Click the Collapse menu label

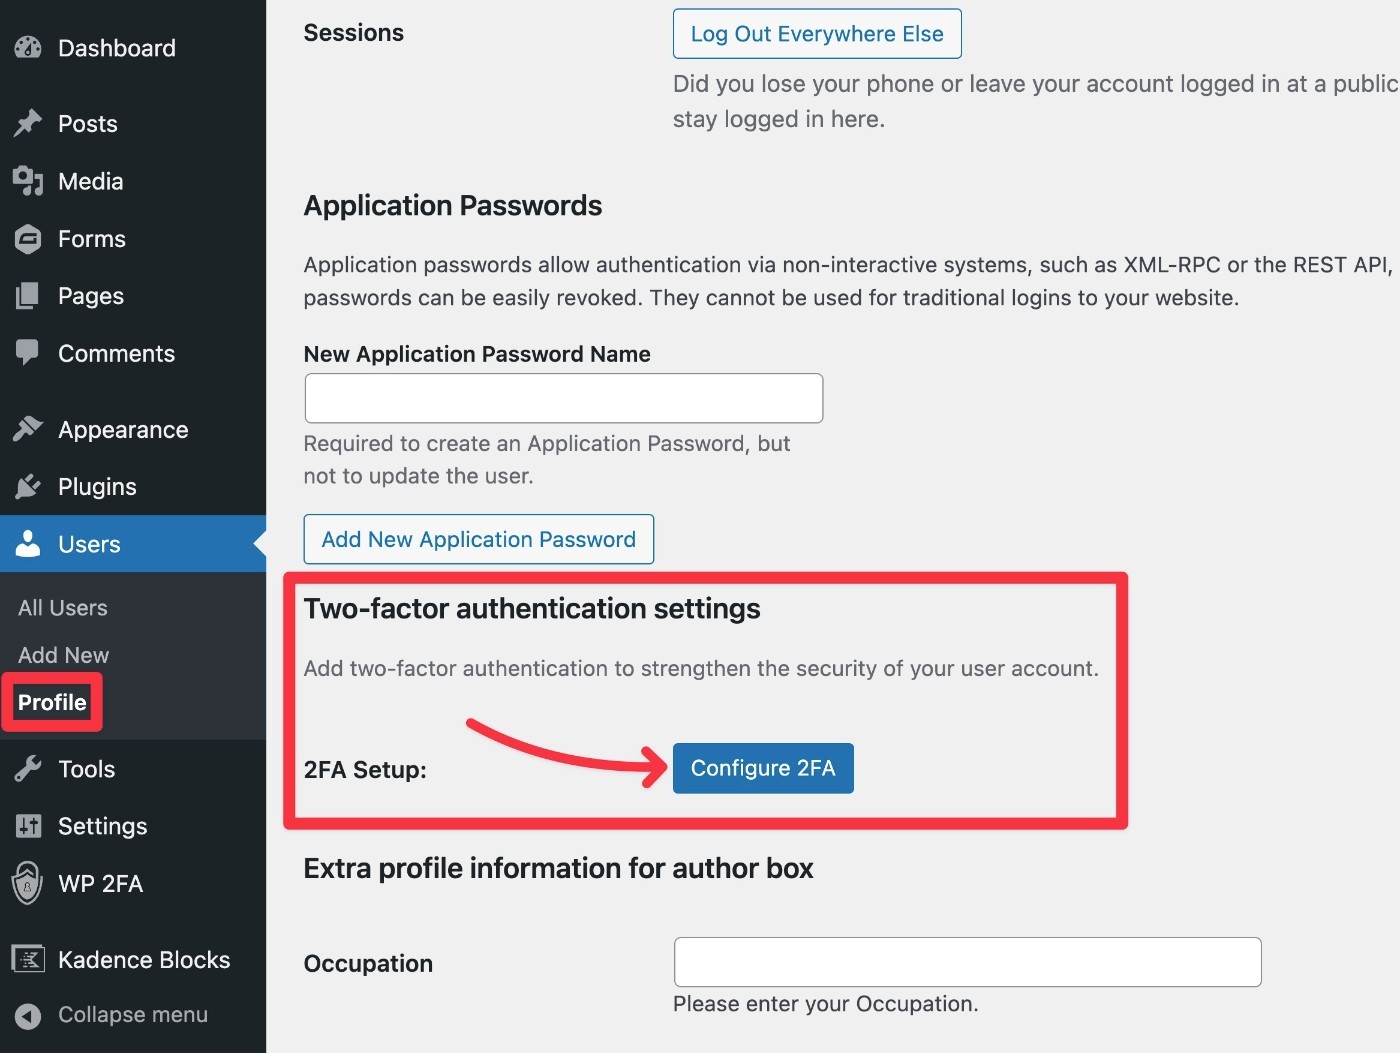coord(133,1014)
